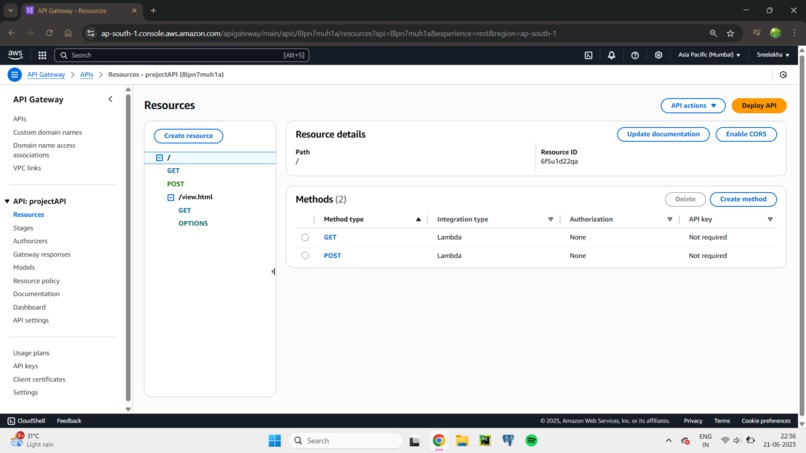Sort by API key column
The height and width of the screenshot is (453, 806).
tap(770, 220)
